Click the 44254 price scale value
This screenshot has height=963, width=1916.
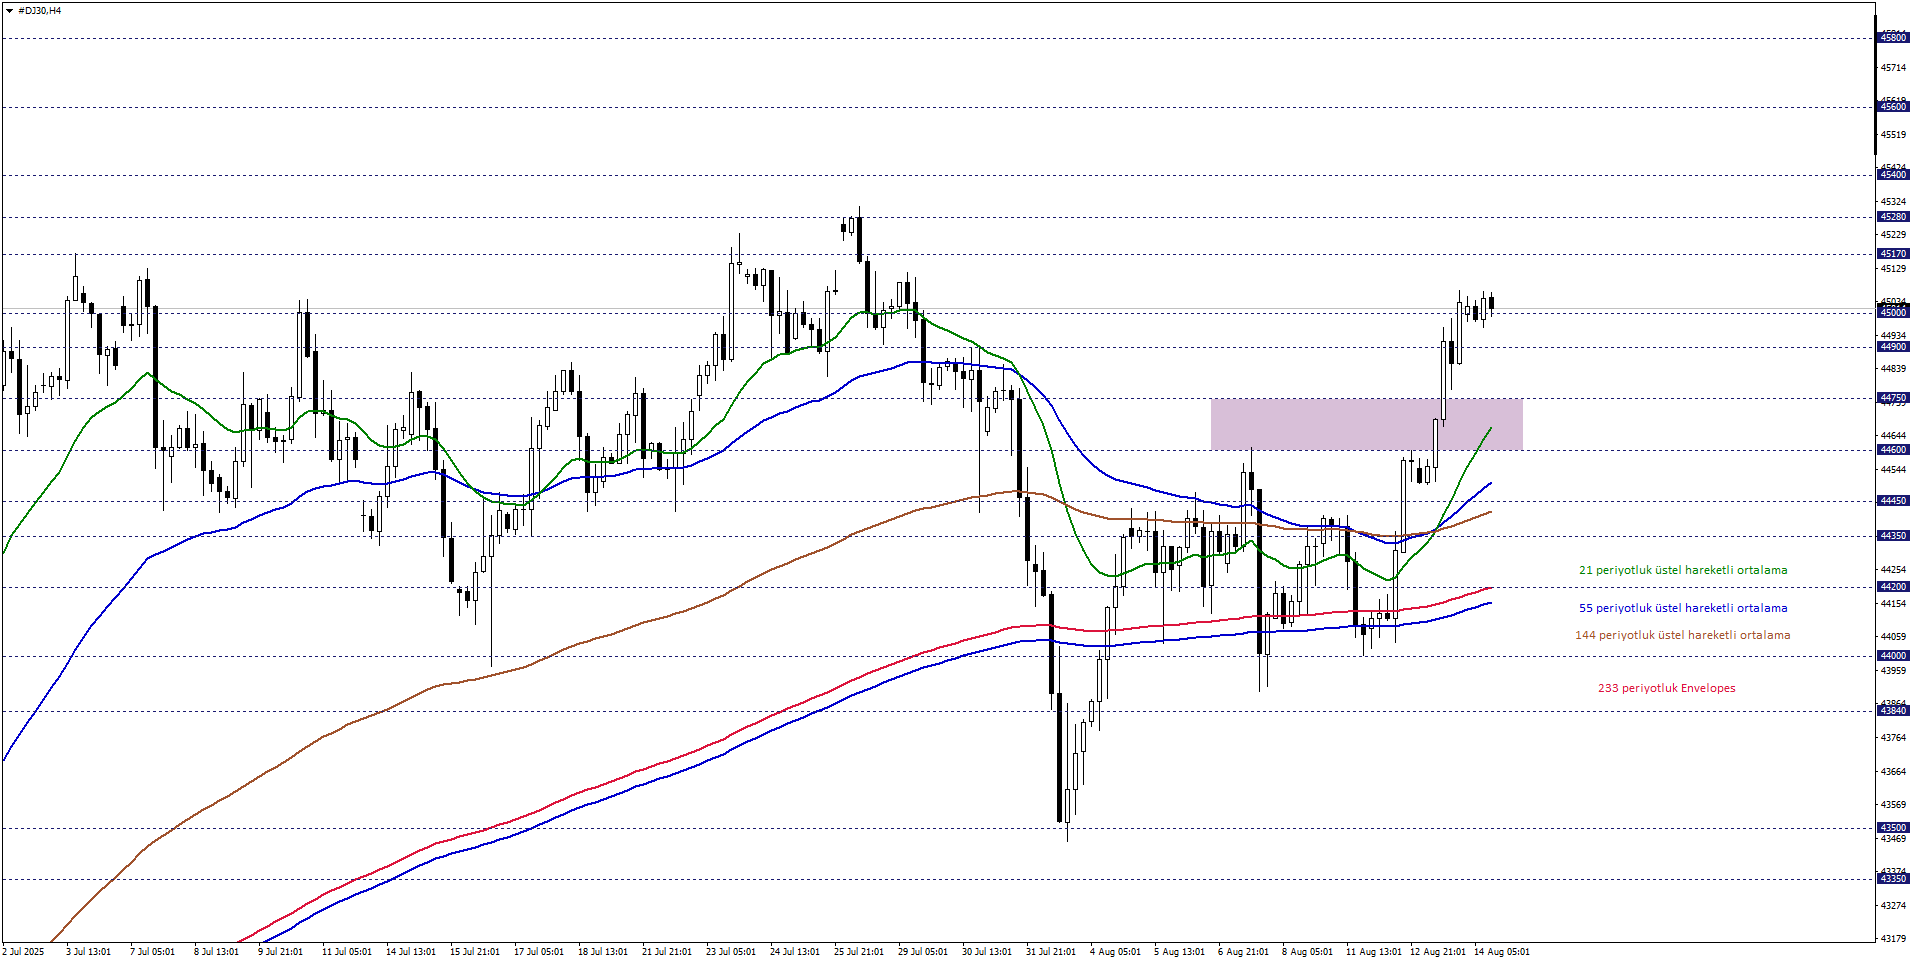(1893, 570)
